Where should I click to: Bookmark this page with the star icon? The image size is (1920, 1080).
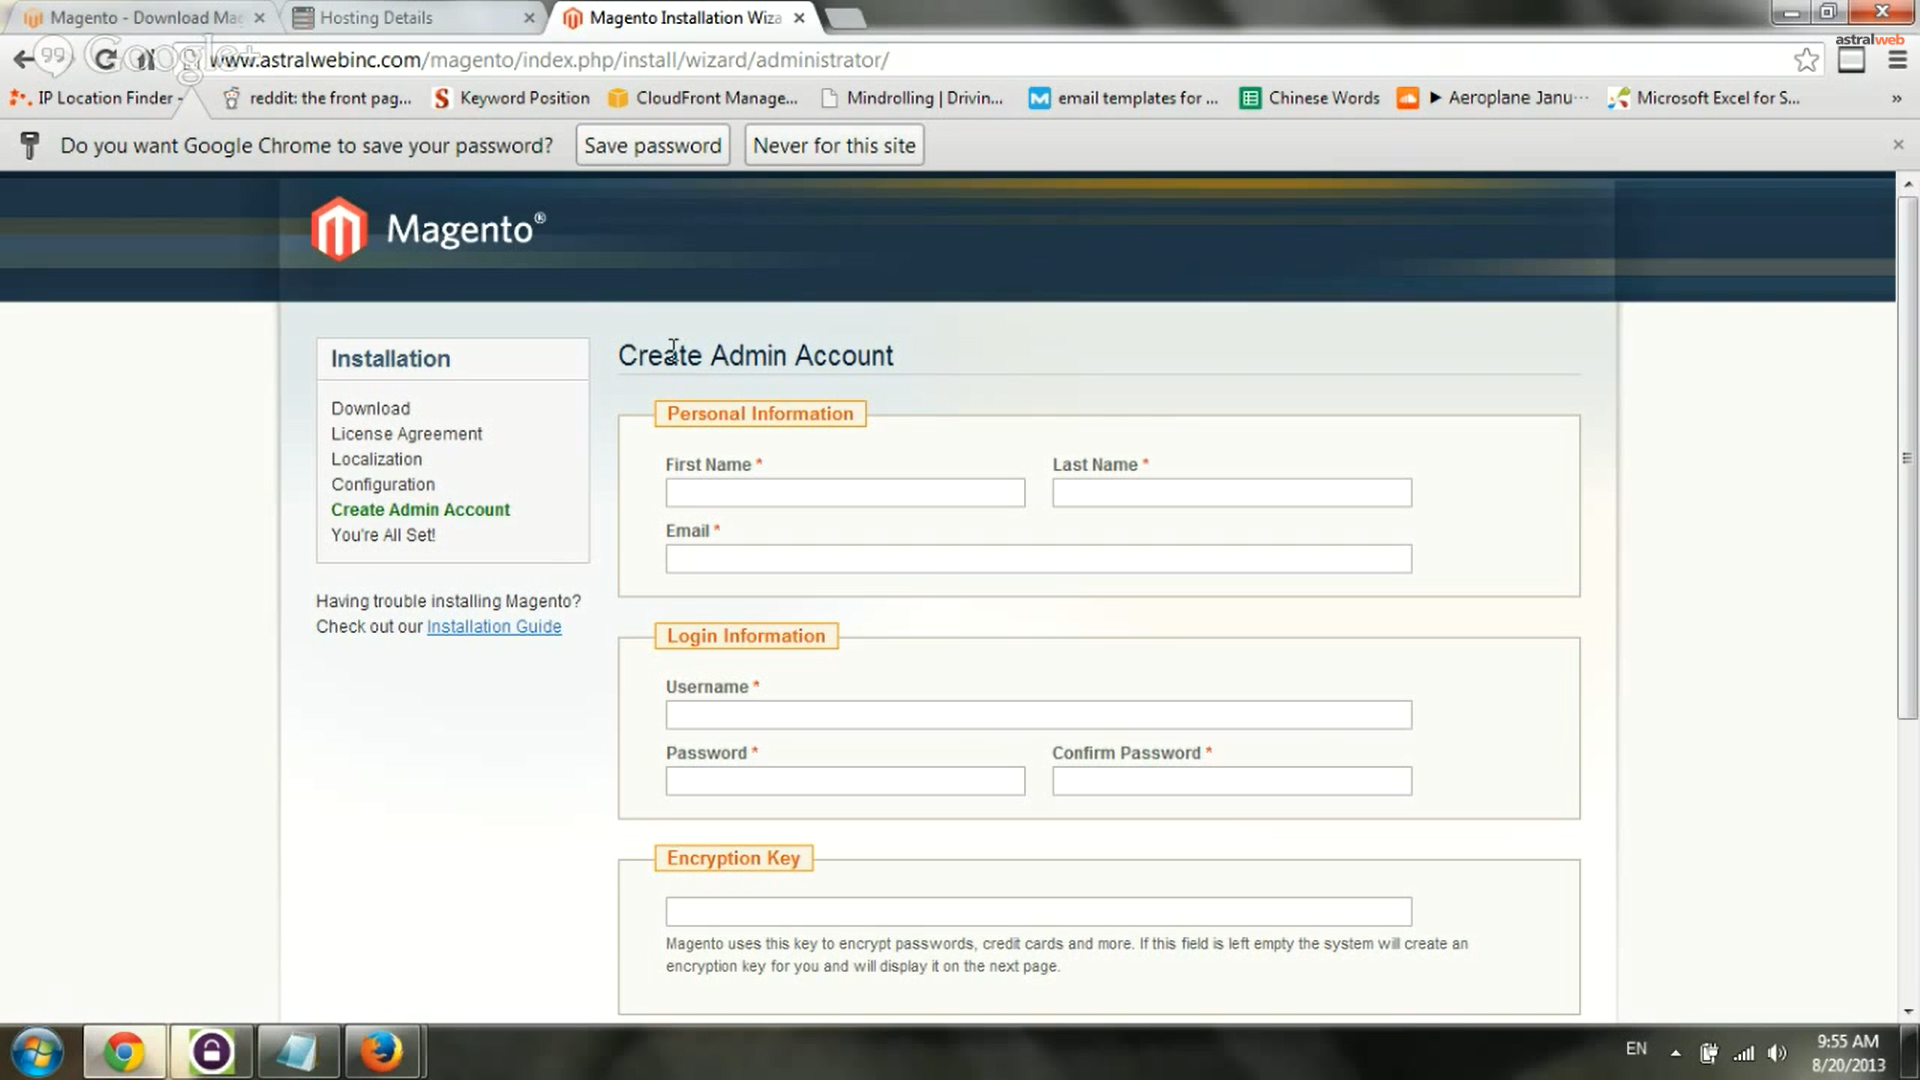[x=1806, y=60]
